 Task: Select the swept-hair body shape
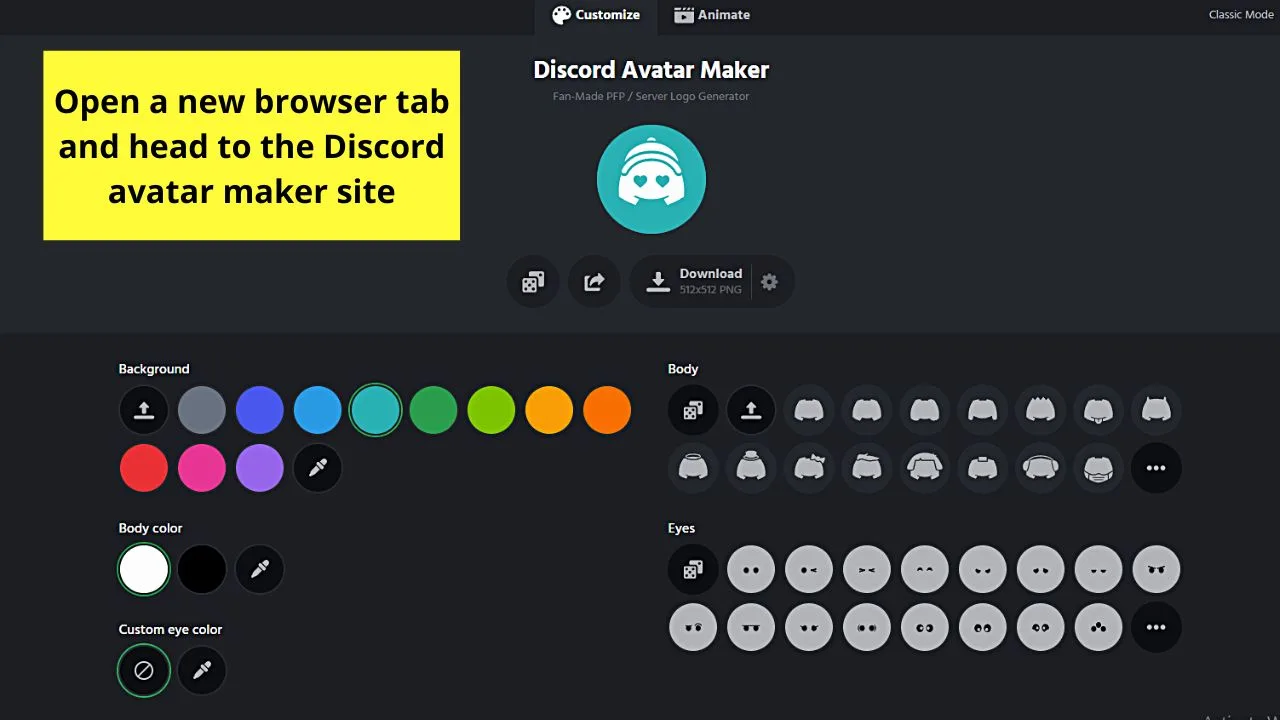pyautogui.click(x=867, y=468)
